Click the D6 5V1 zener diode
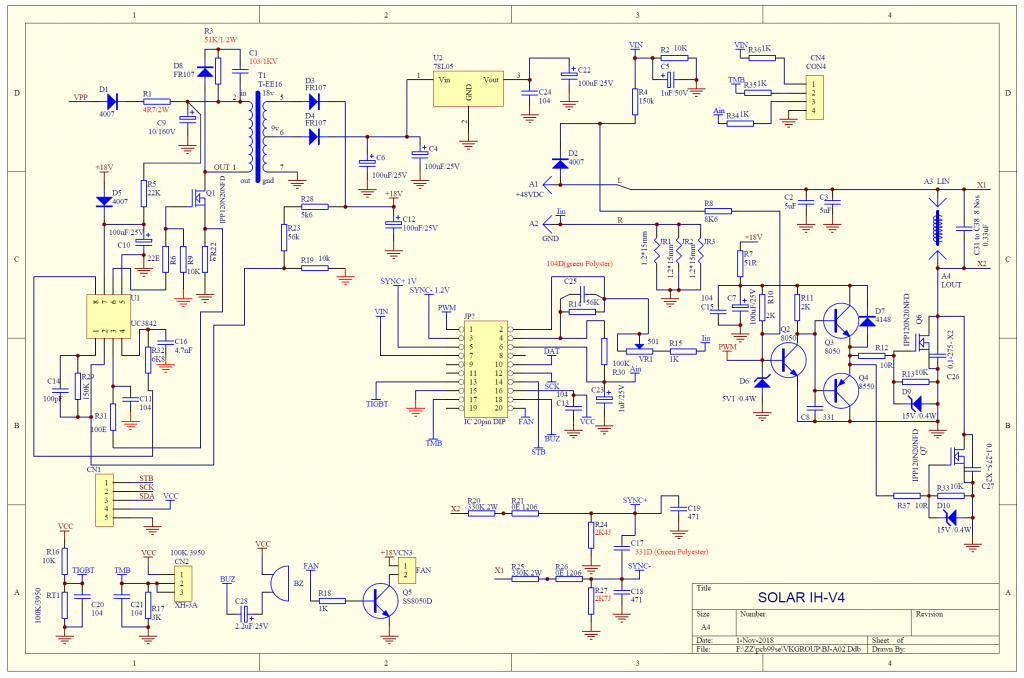Screen dimensions: 1024x678 (x=762, y=382)
